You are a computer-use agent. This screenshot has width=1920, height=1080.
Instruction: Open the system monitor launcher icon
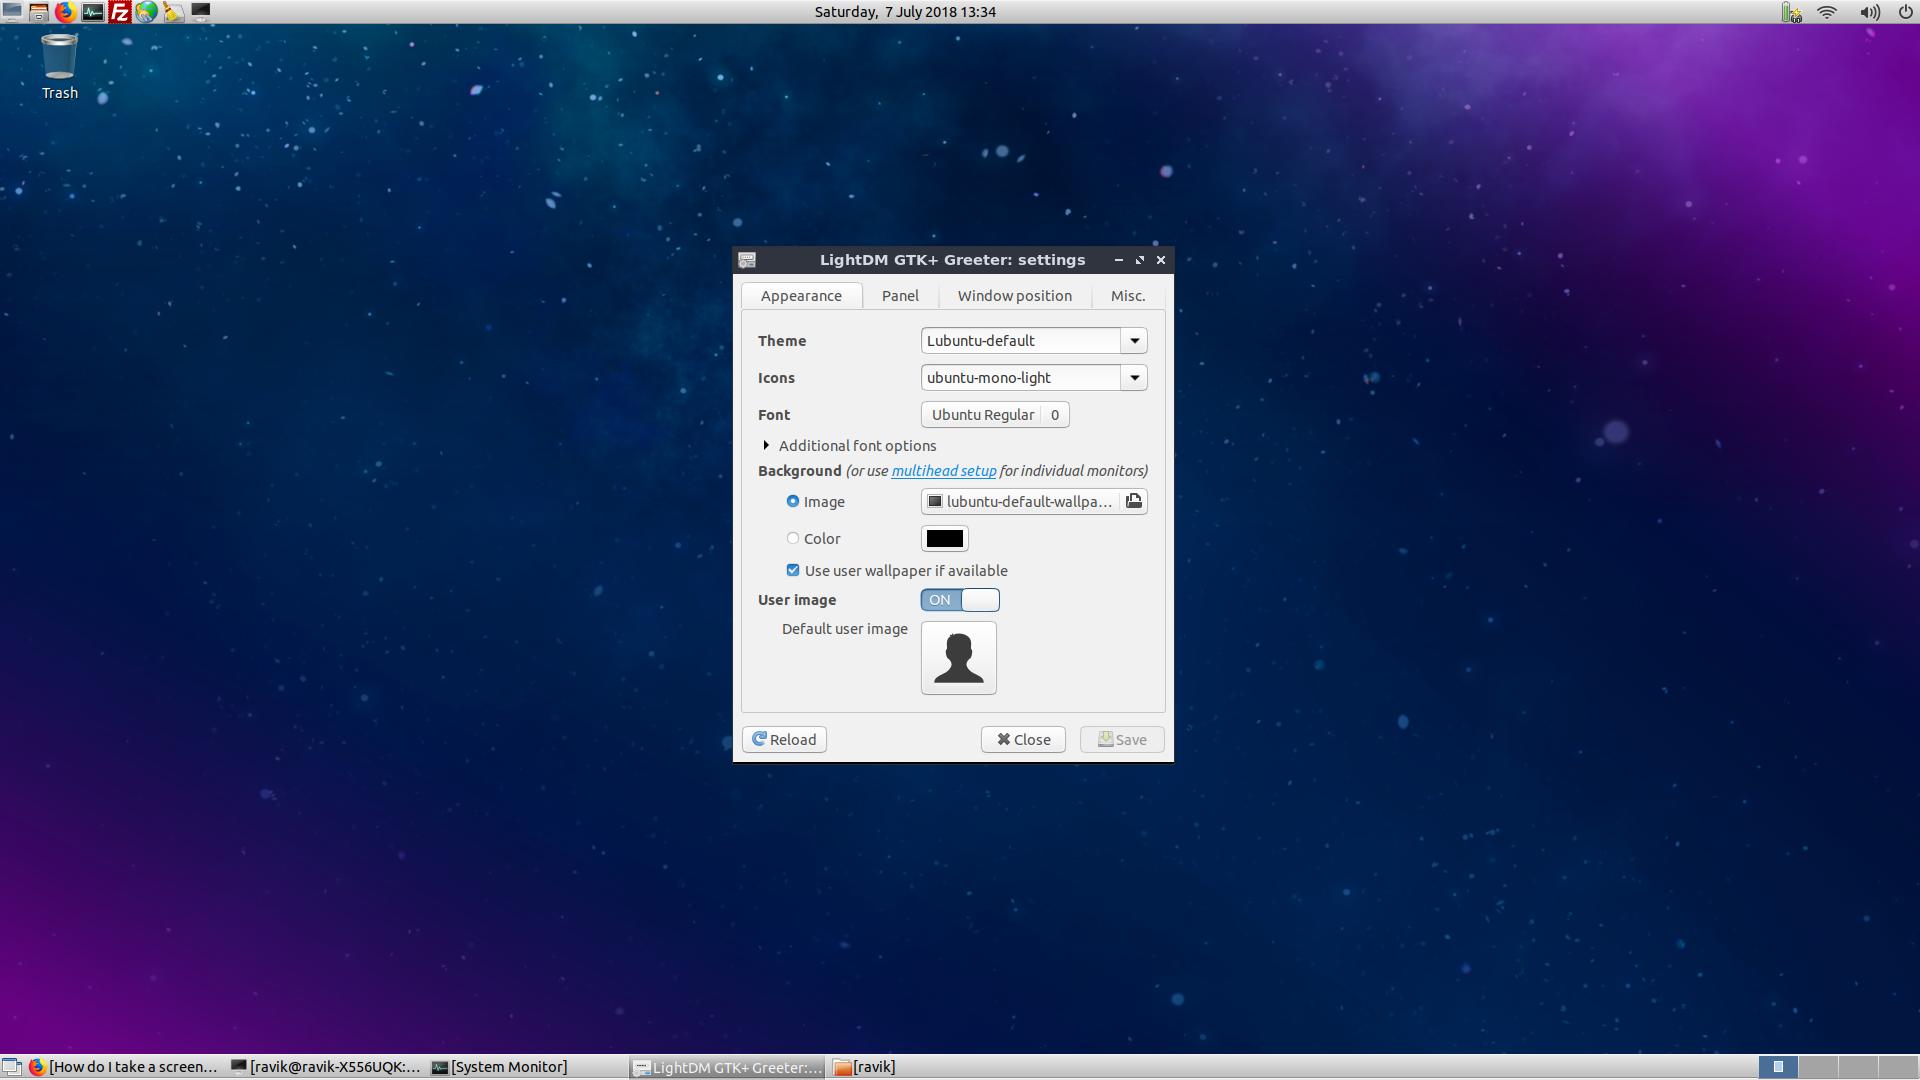[92, 12]
